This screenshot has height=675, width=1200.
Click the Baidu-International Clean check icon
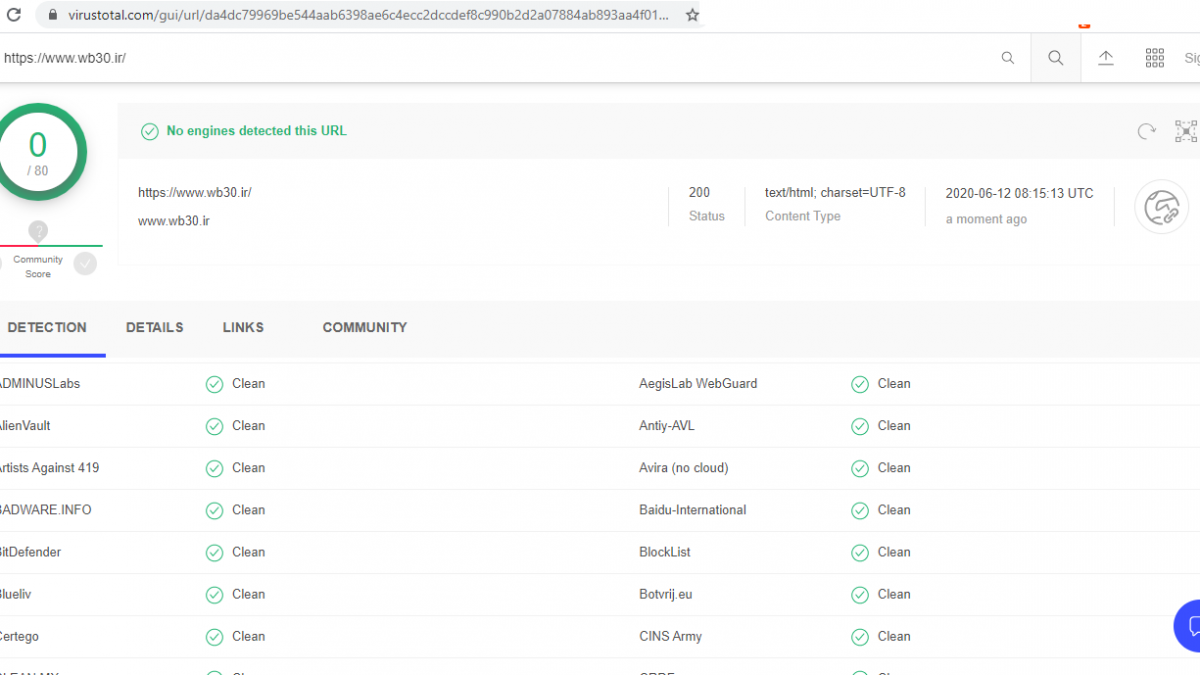[860, 510]
